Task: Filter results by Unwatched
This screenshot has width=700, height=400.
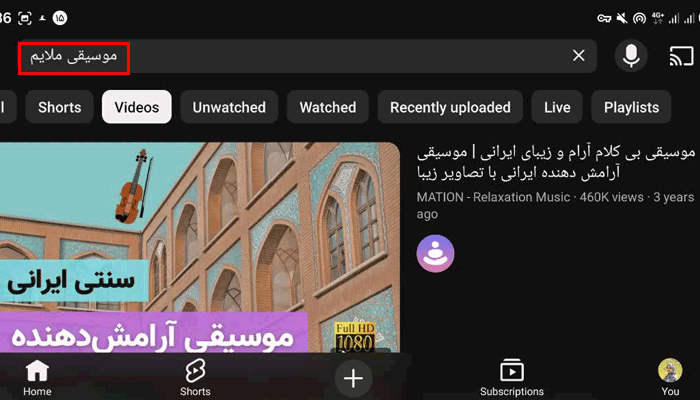Action: coord(229,107)
